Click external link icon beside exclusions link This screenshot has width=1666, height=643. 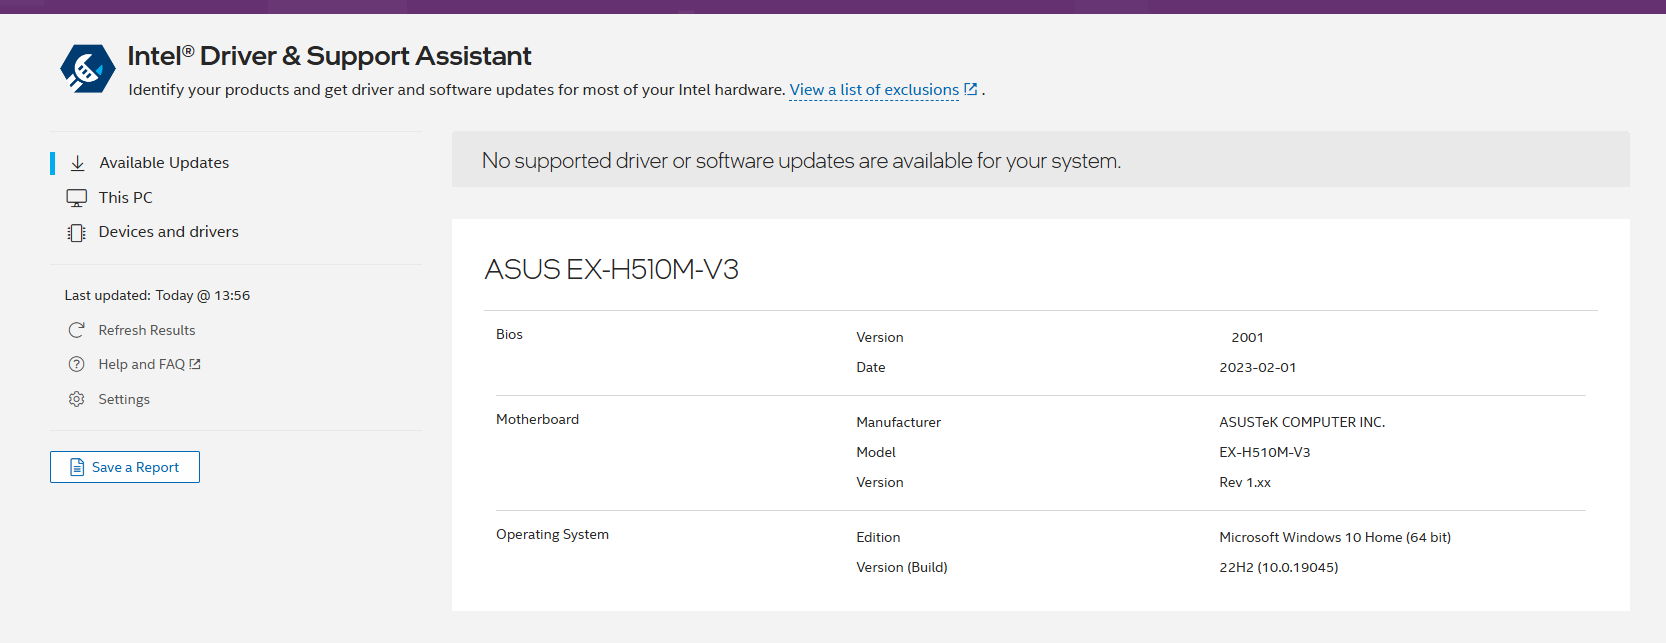click(x=970, y=89)
